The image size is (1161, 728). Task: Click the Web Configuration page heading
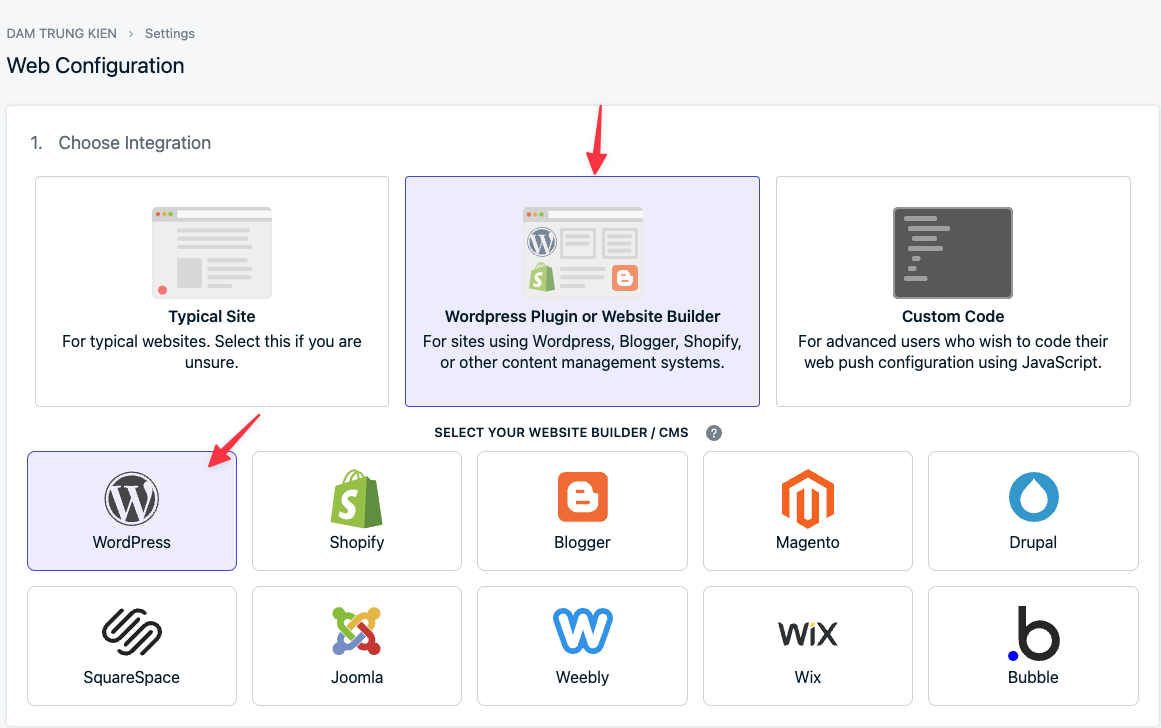pyautogui.click(x=96, y=66)
